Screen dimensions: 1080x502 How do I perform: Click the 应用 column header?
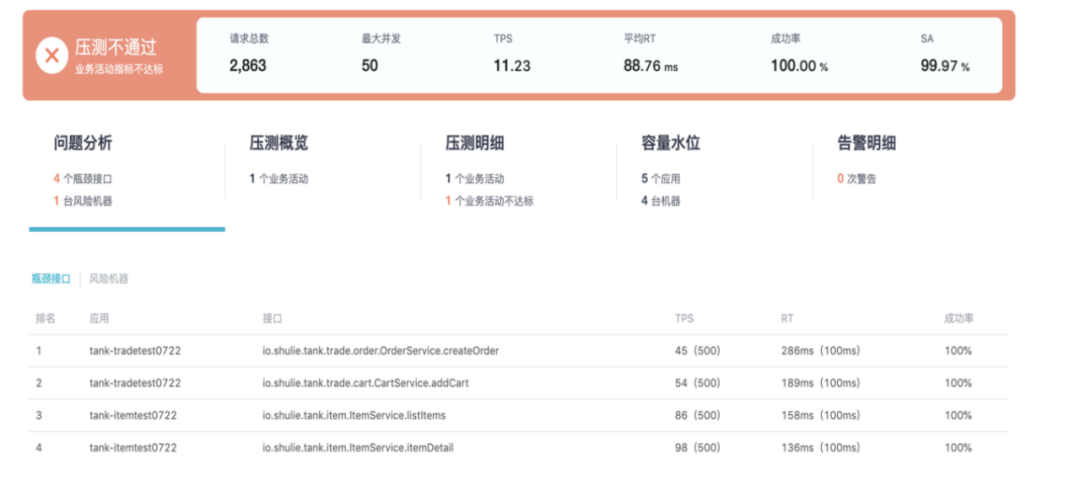point(99,319)
